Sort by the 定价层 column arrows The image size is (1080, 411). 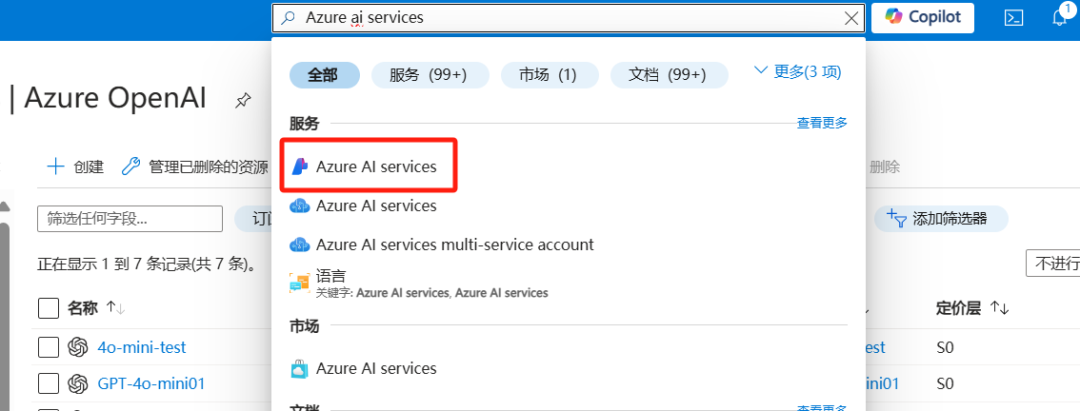click(999, 308)
